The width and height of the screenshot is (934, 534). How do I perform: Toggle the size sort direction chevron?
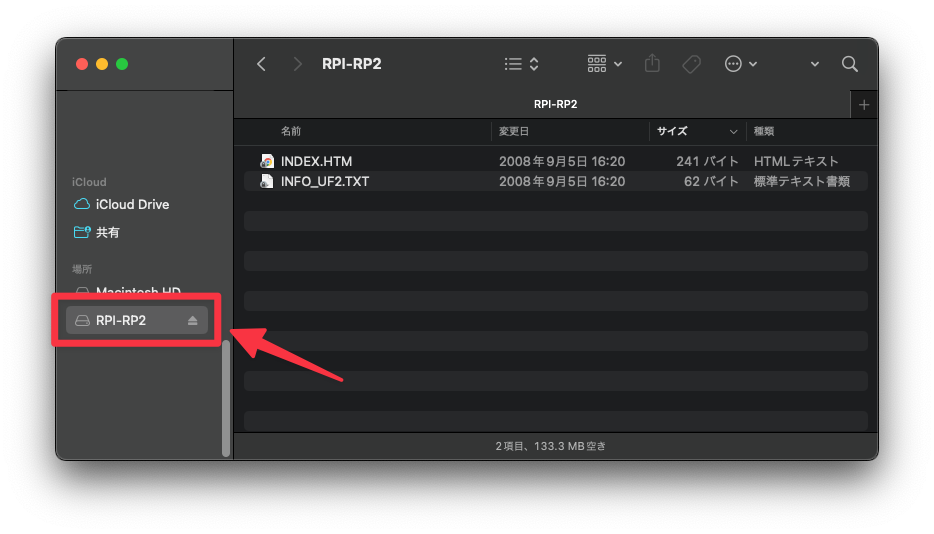pos(733,132)
